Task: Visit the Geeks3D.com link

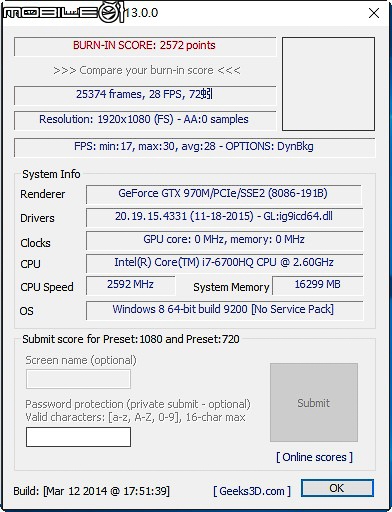Action: [252, 491]
